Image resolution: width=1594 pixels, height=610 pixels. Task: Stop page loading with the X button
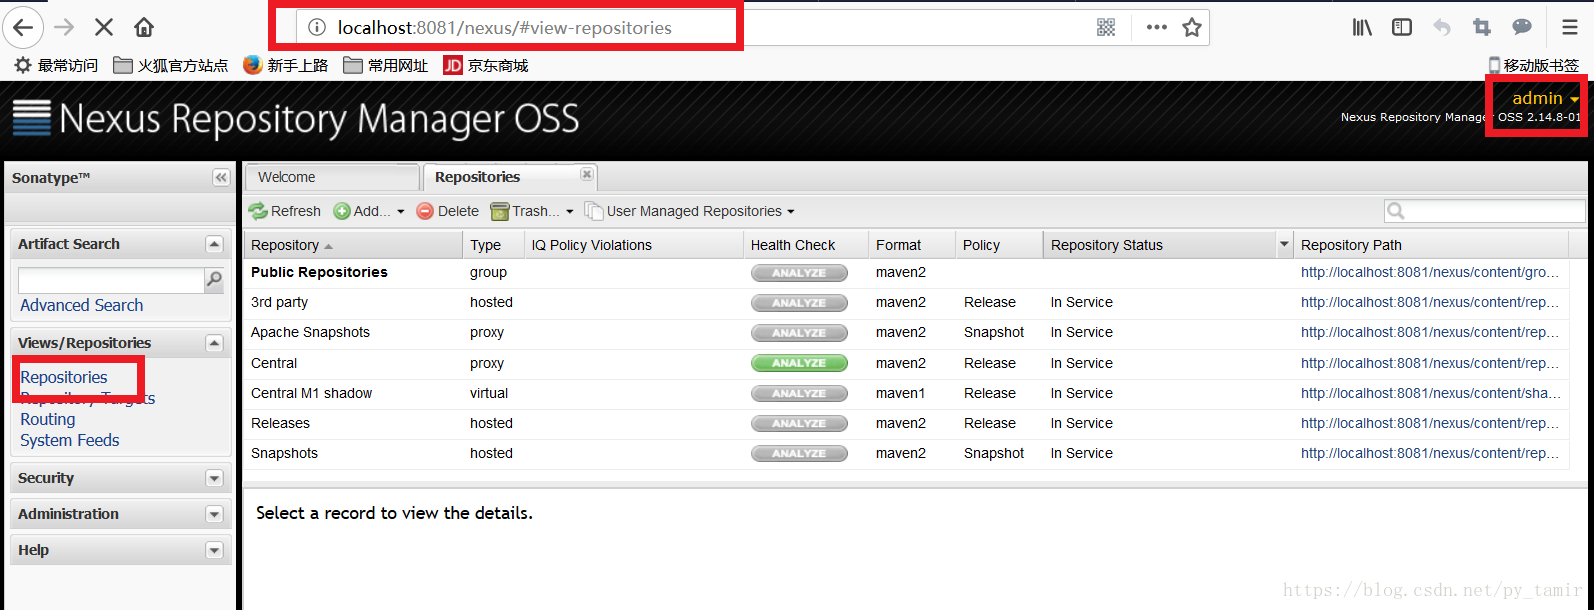click(x=104, y=27)
